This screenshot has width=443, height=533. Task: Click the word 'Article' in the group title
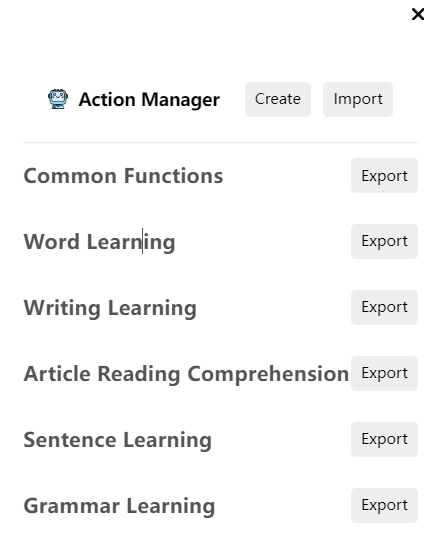tap(57, 374)
